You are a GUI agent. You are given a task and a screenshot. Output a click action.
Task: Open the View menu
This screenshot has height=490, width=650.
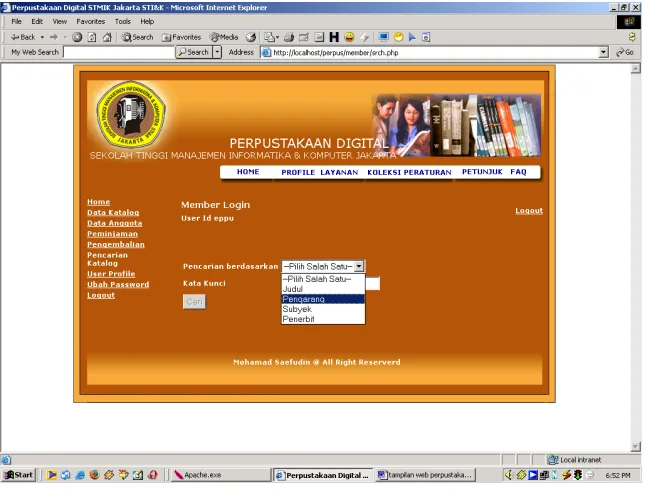pos(60,22)
